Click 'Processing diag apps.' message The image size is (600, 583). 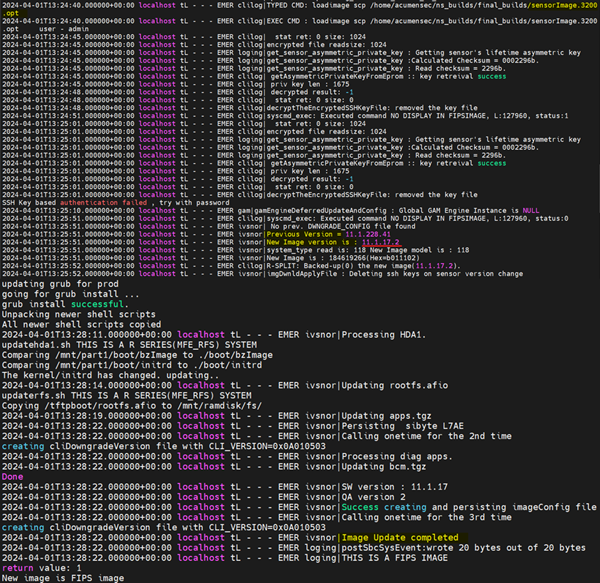pos(397,456)
